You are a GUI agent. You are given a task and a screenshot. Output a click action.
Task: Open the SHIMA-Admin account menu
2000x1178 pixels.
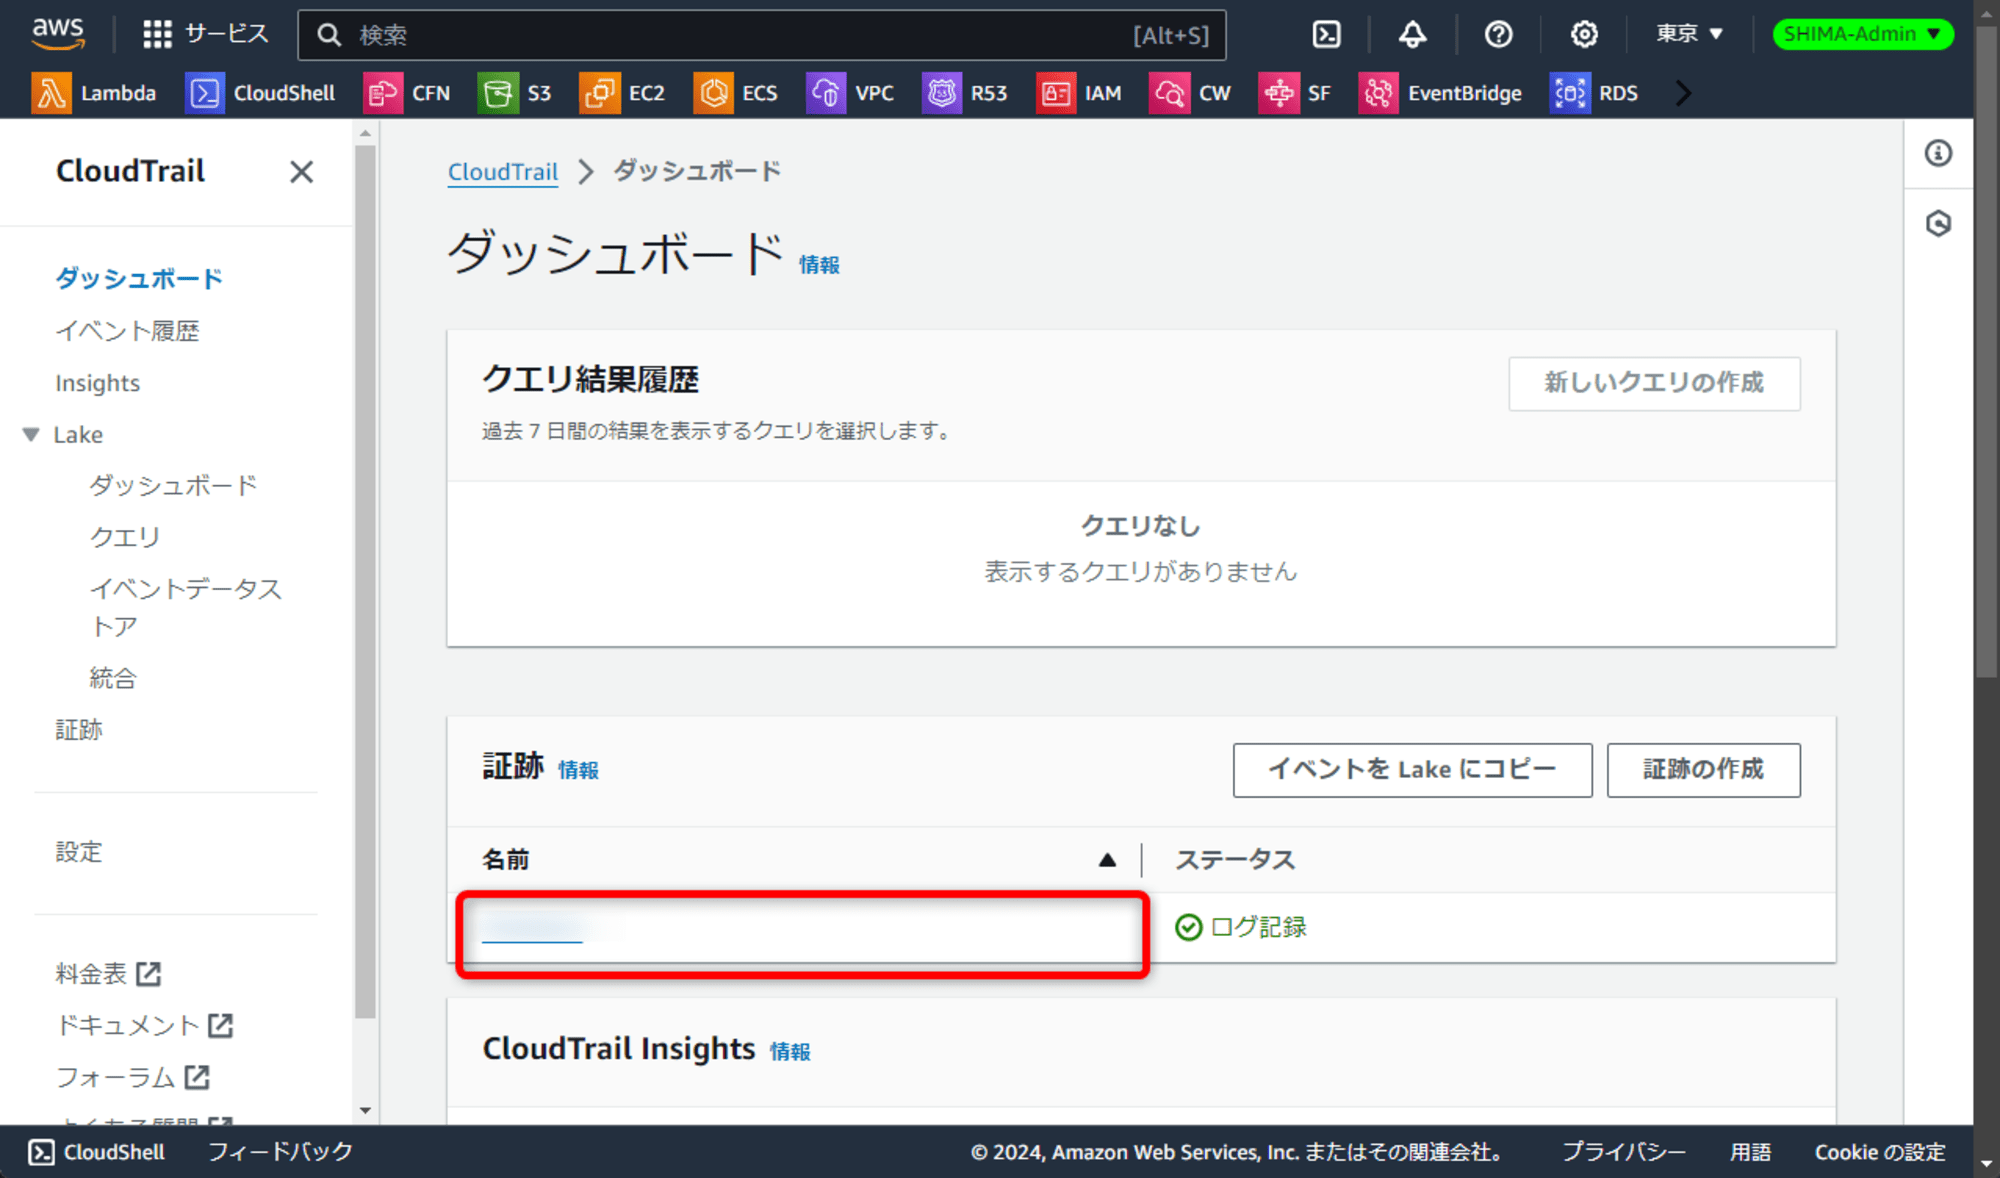1863,34
